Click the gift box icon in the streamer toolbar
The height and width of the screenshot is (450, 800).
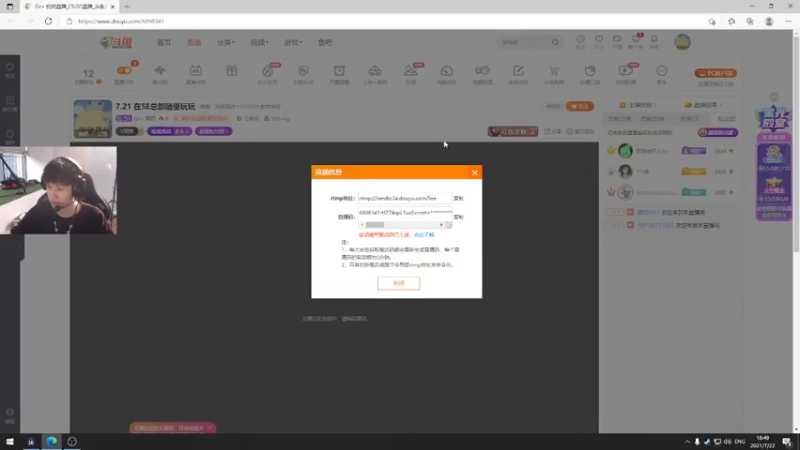click(232, 71)
